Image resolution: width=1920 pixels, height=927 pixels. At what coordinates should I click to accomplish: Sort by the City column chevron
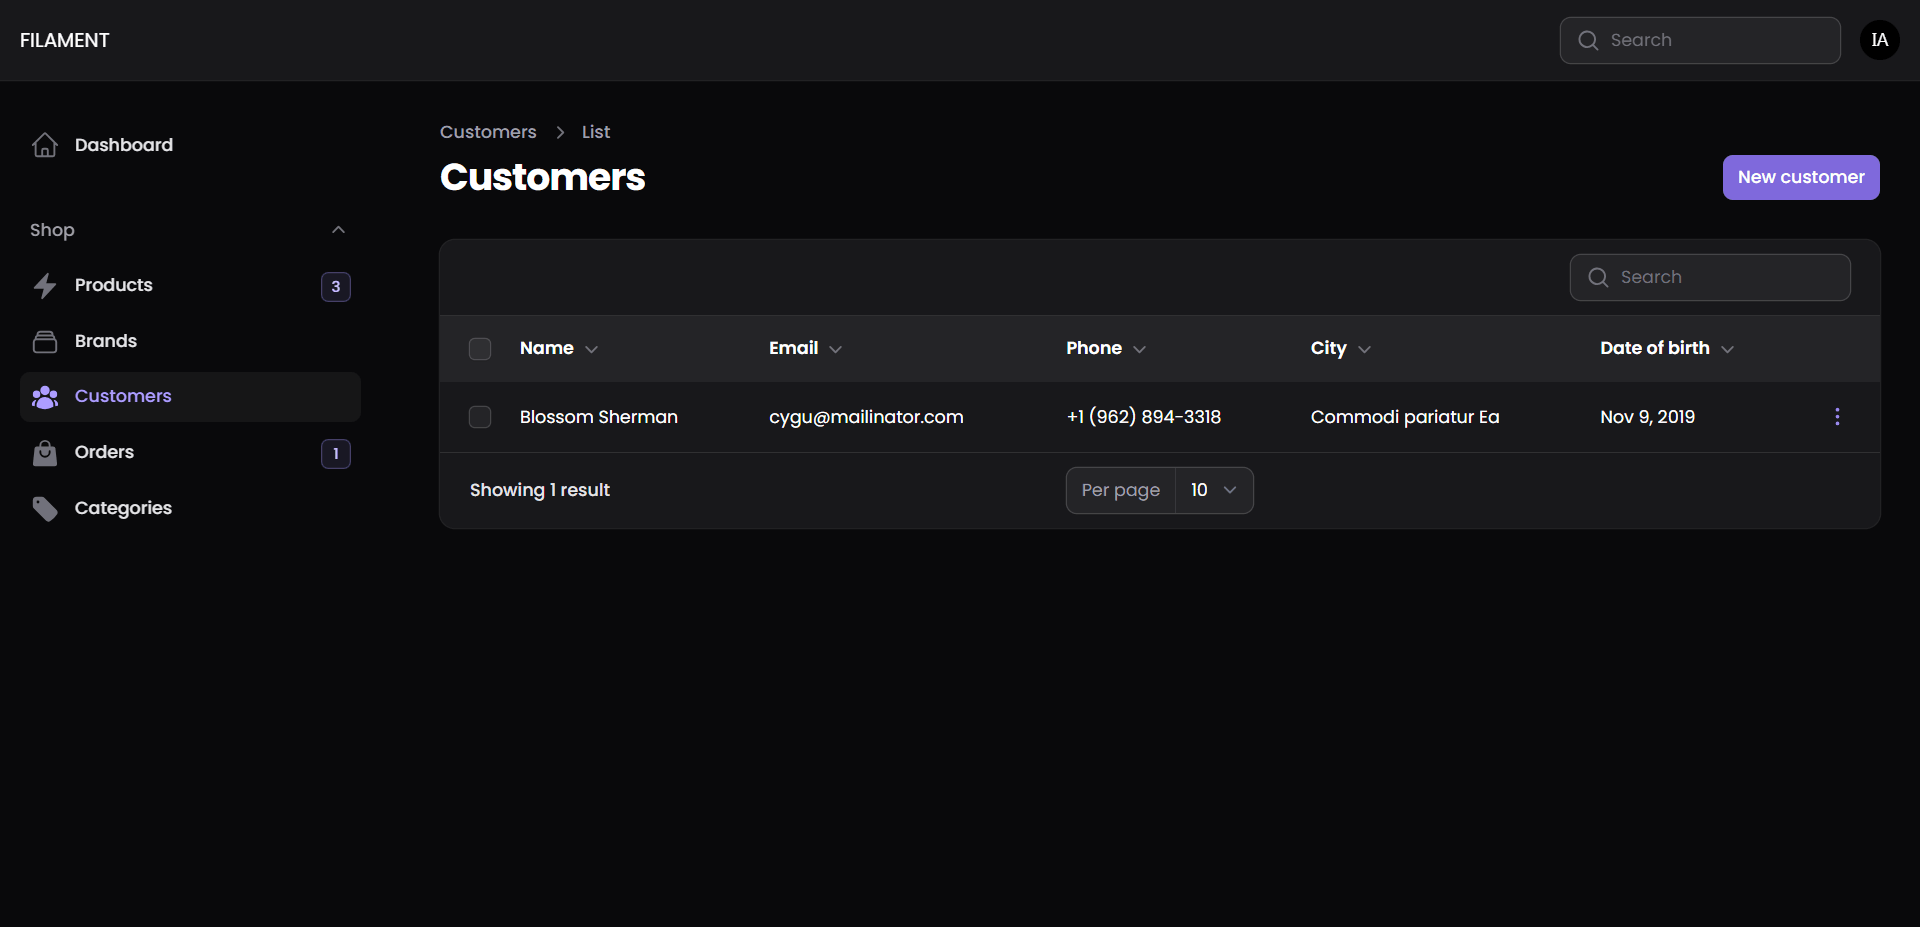[x=1364, y=349]
